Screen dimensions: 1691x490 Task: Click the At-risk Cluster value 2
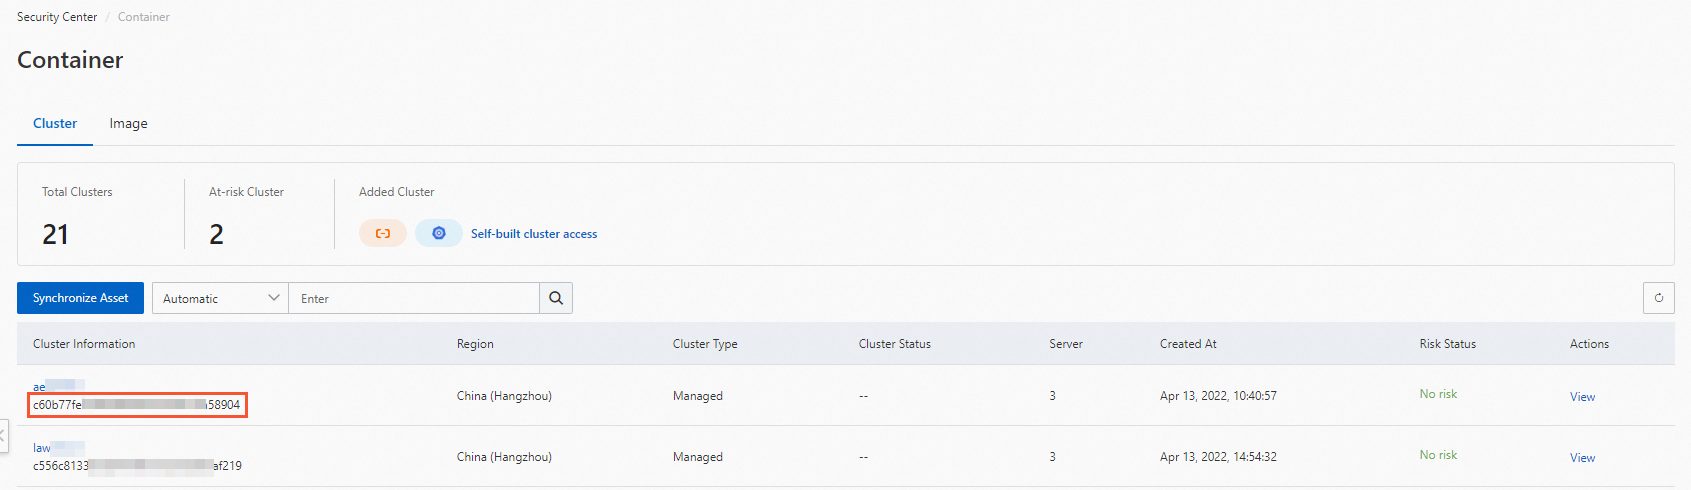pos(216,234)
